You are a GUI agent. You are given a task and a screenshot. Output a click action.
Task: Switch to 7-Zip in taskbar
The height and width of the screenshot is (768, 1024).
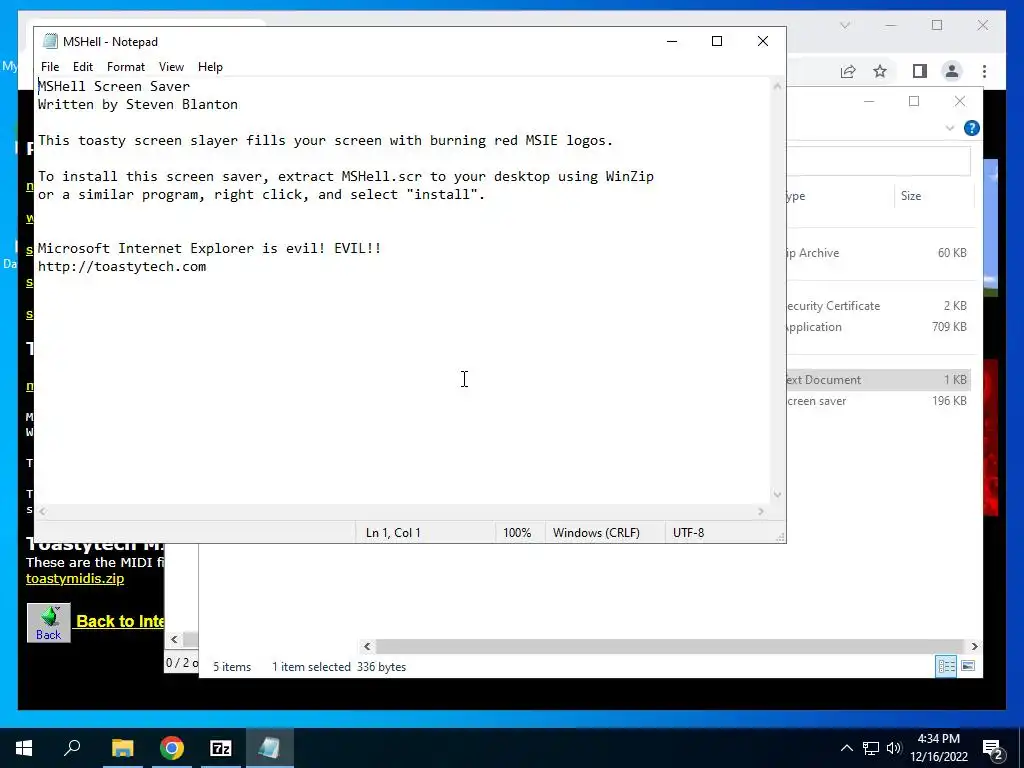tap(221, 748)
